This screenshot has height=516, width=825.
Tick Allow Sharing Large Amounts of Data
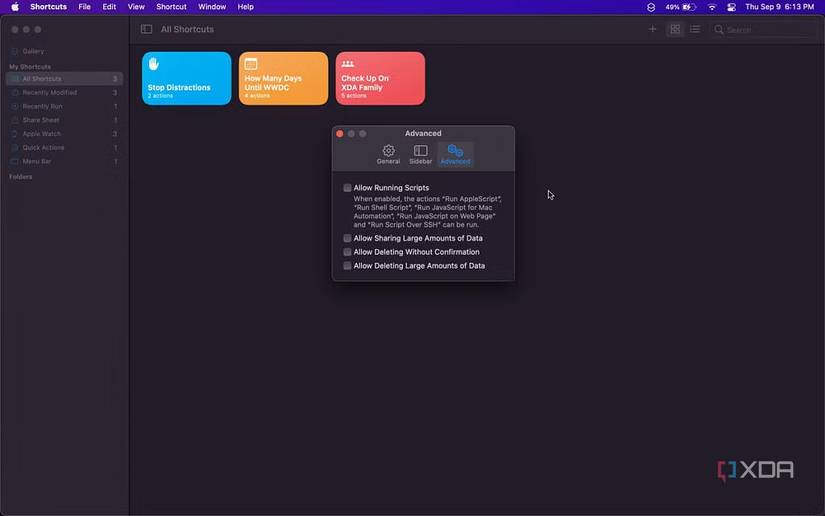pyautogui.click(x=347, y=238)
